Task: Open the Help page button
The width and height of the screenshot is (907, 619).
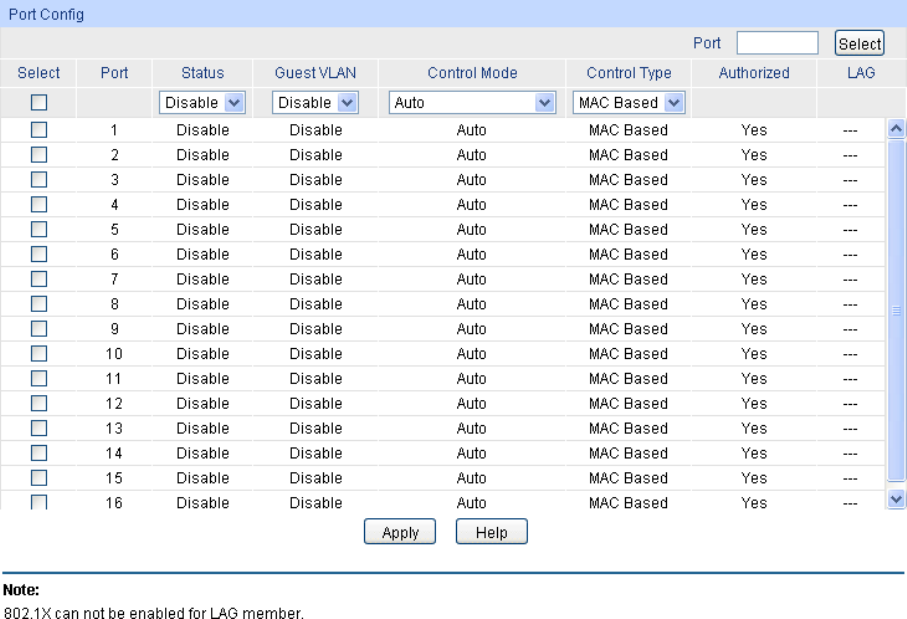Action: click(x=491, y=533)
